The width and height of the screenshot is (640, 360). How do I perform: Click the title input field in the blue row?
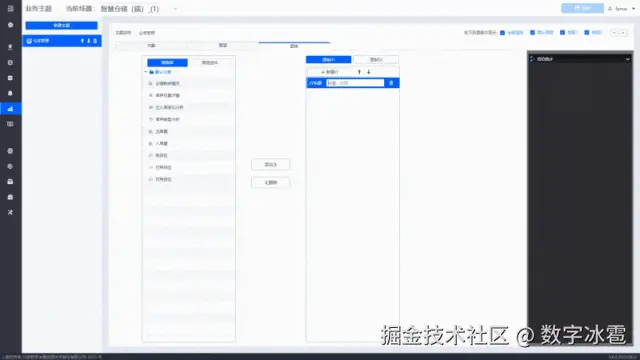coord(355,83)
